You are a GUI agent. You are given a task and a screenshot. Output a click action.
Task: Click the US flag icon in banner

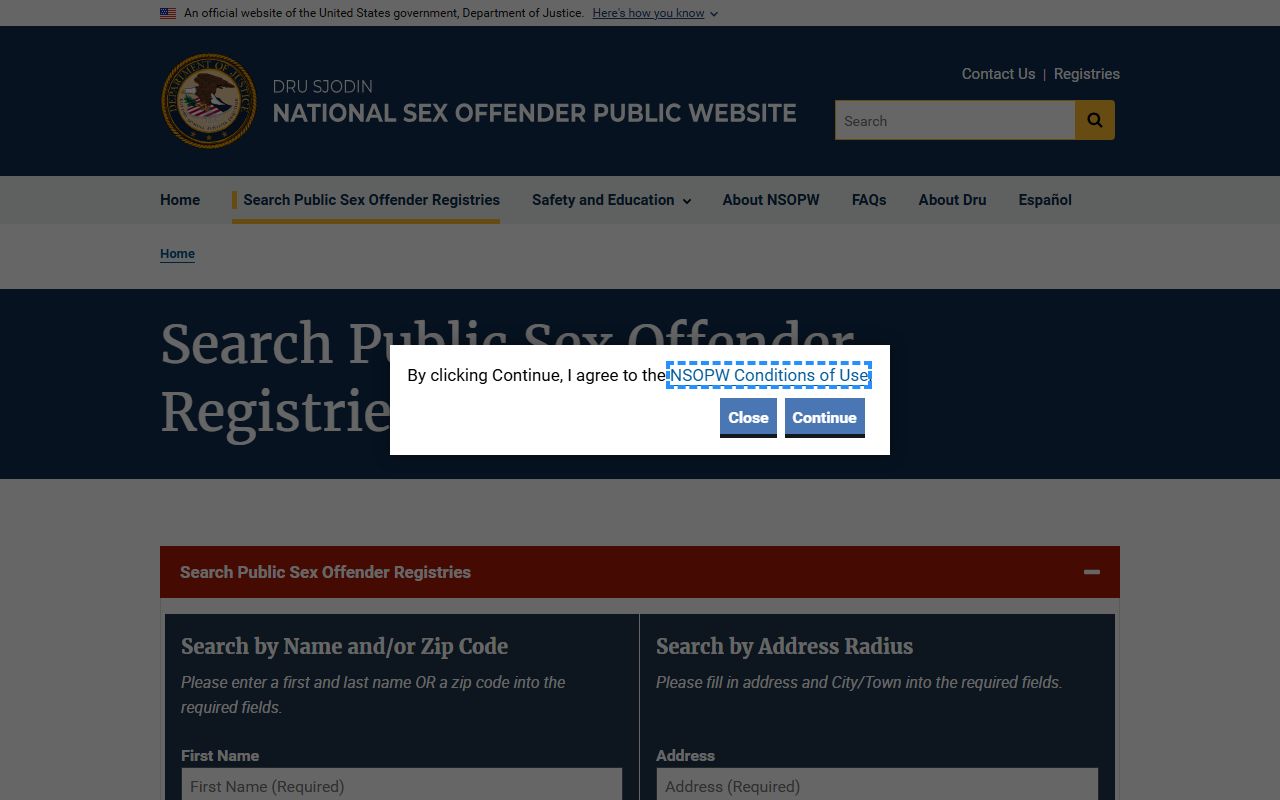pyautogui.click(x=168, y=13)
